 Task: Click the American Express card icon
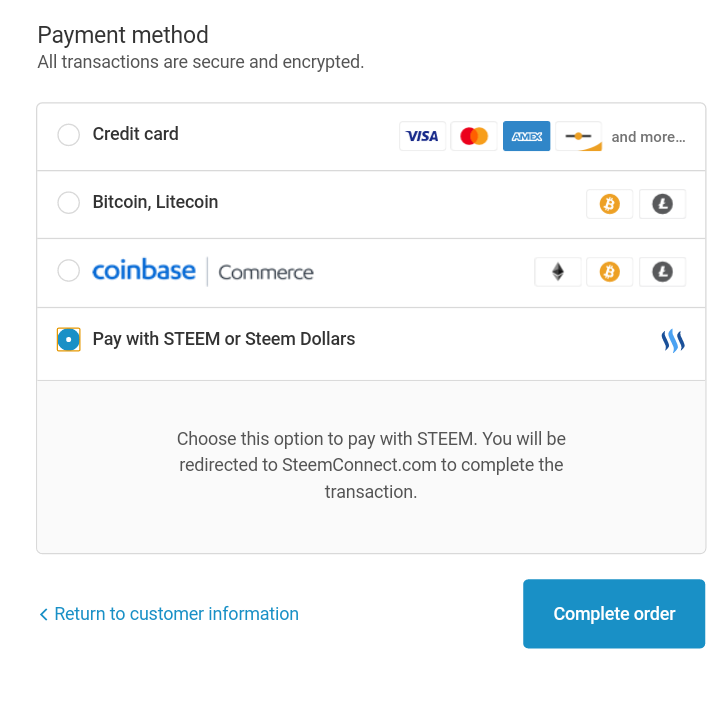click(x=526, y=136)
